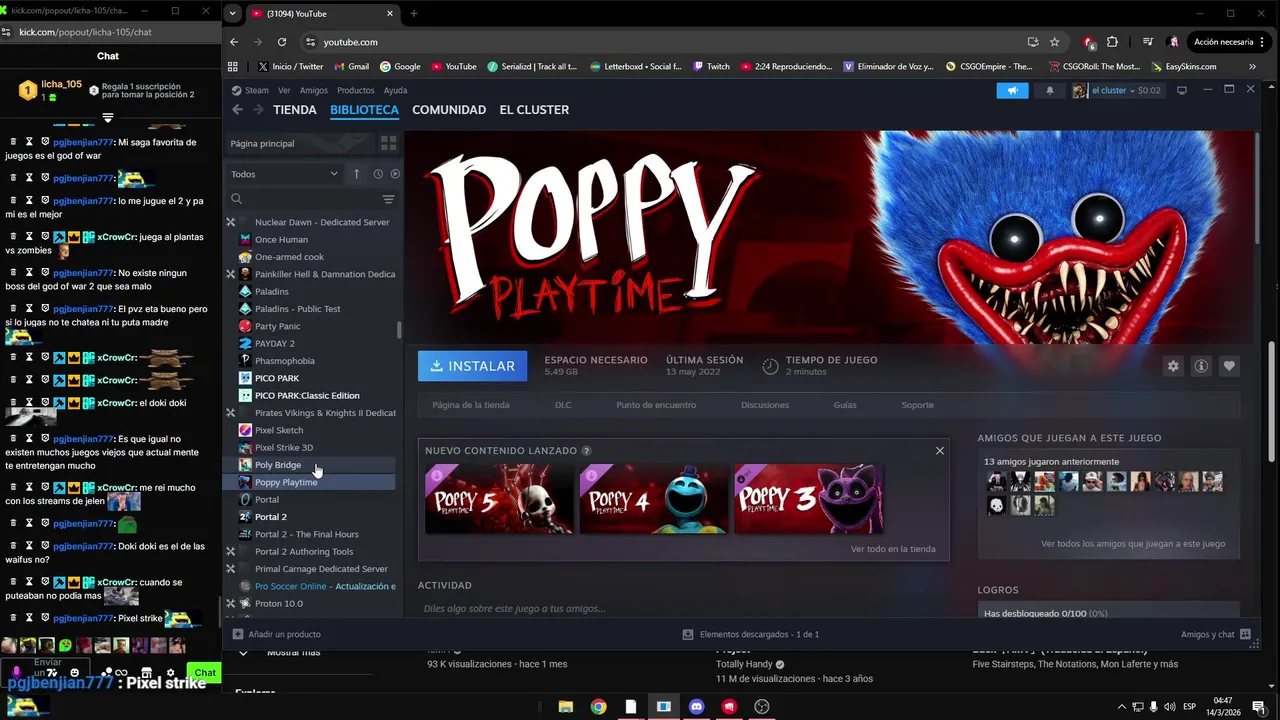Switch to TIENDA tab
Image resolution: width=1280 pixels, height=720 pixels.
(x=295, y=110)
